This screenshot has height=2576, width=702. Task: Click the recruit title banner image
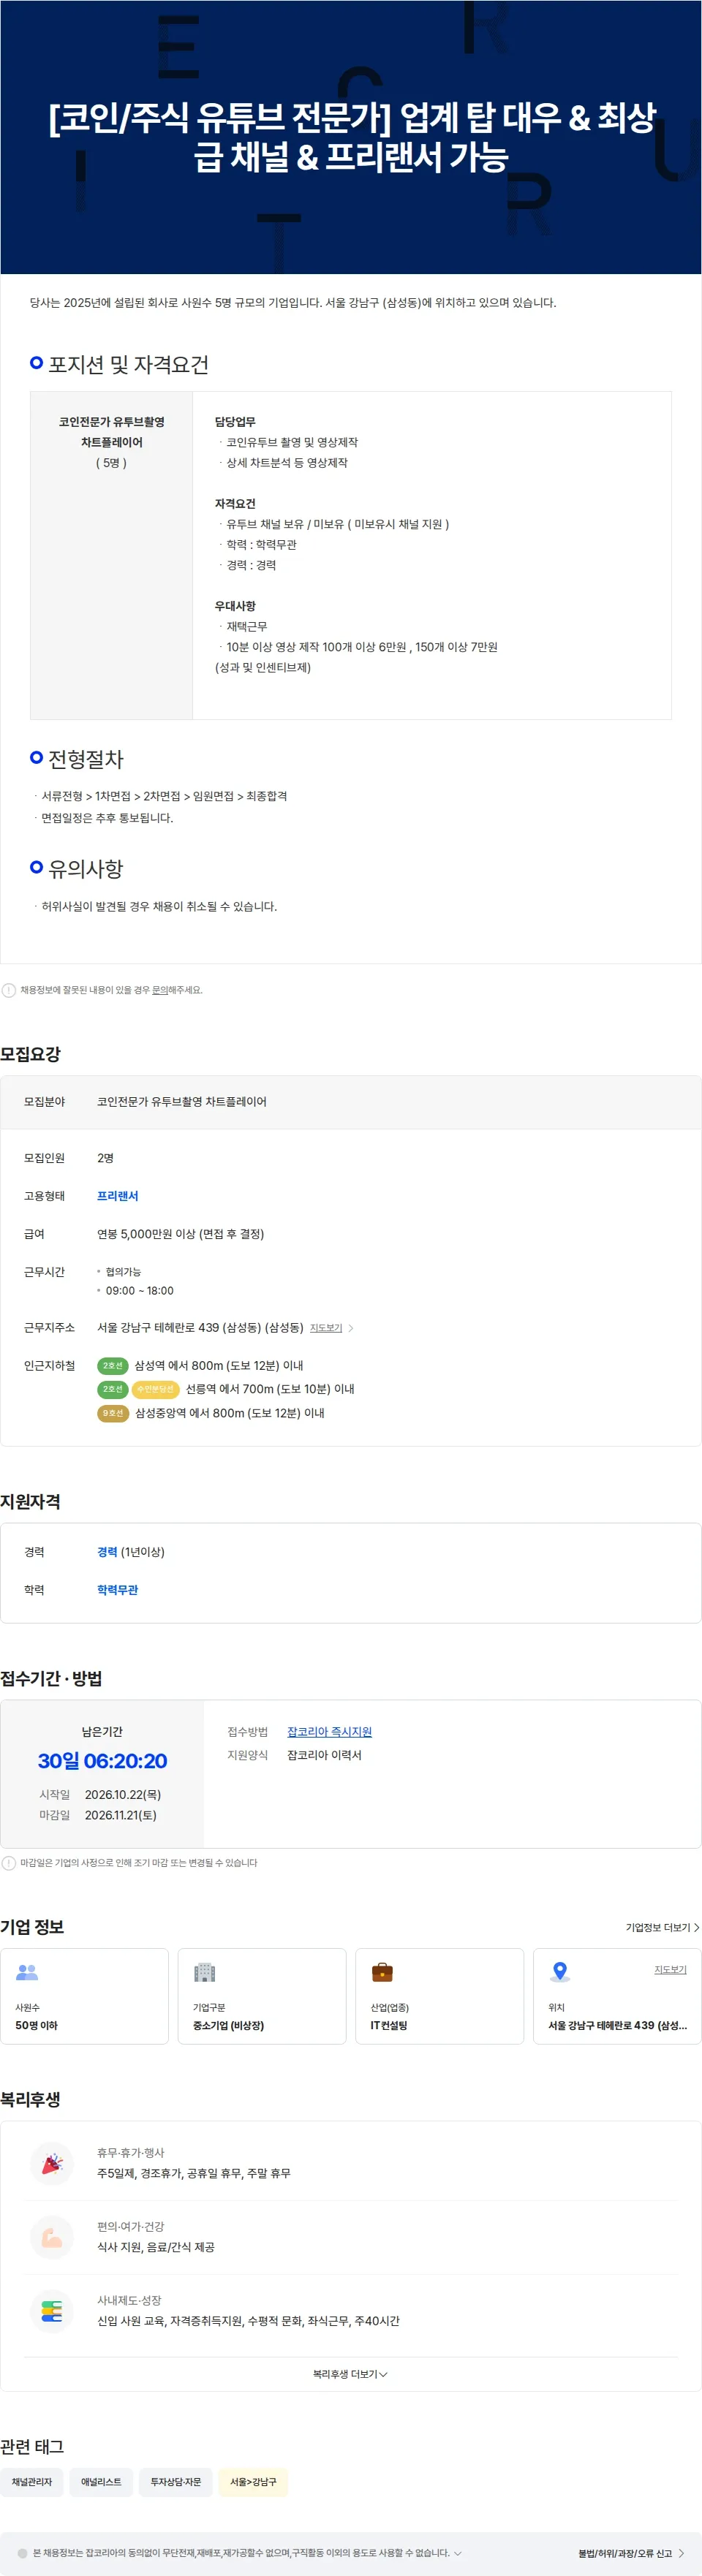[x=351, y=137]
